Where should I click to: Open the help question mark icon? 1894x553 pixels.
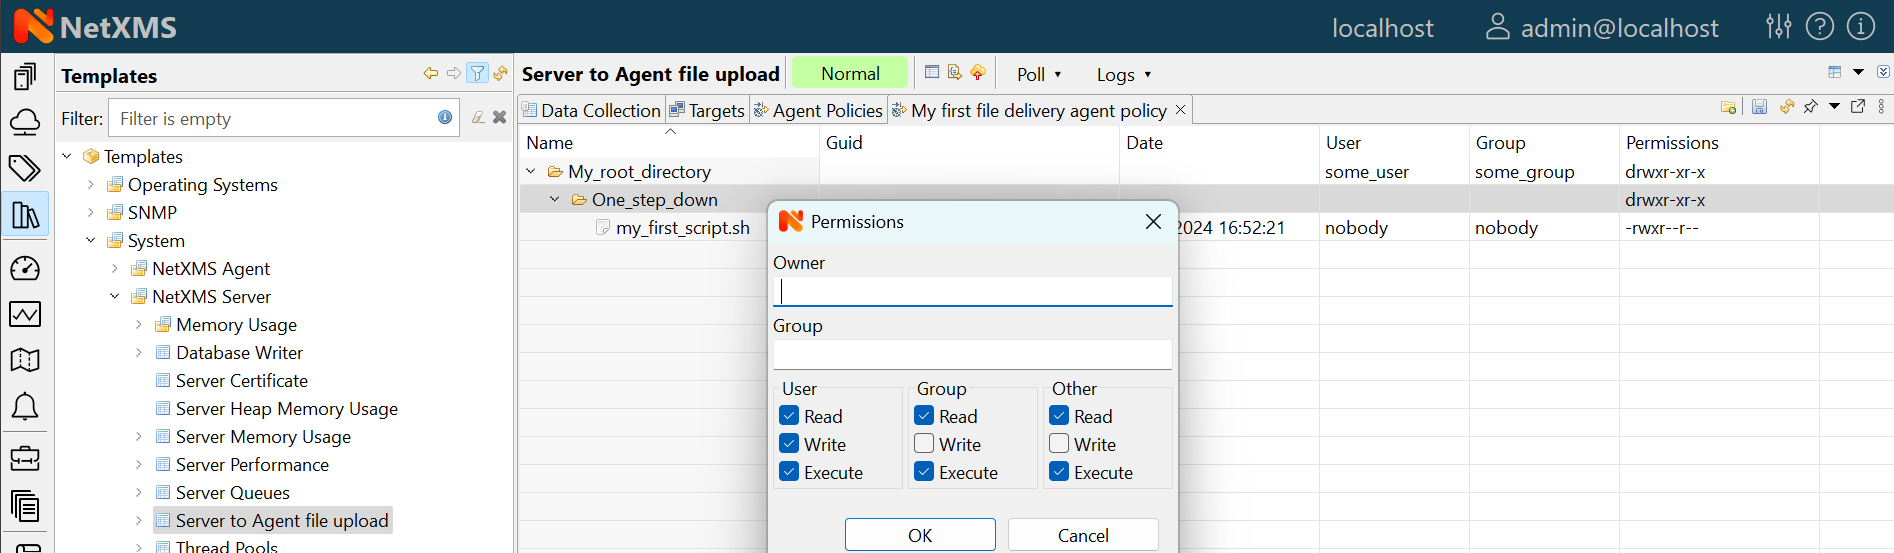pyautogui.click(x=1820, y=27)
